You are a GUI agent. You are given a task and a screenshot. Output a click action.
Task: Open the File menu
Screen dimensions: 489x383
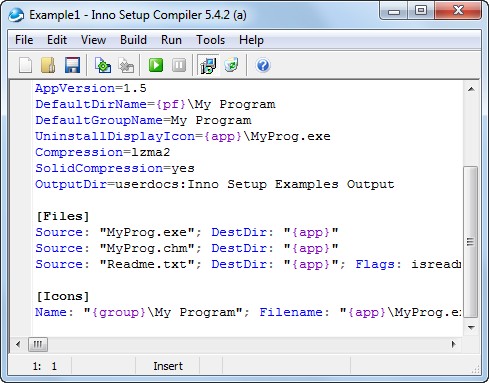[24, 40]
